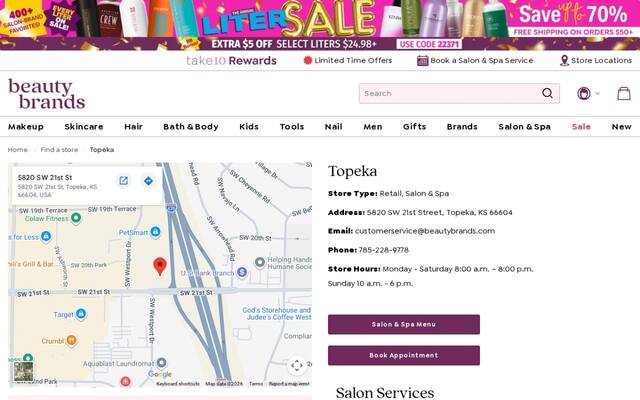Image resolution: width=640 pixels, height=400 pixels.
Task: Open the Sale menu
Action: 581,127
